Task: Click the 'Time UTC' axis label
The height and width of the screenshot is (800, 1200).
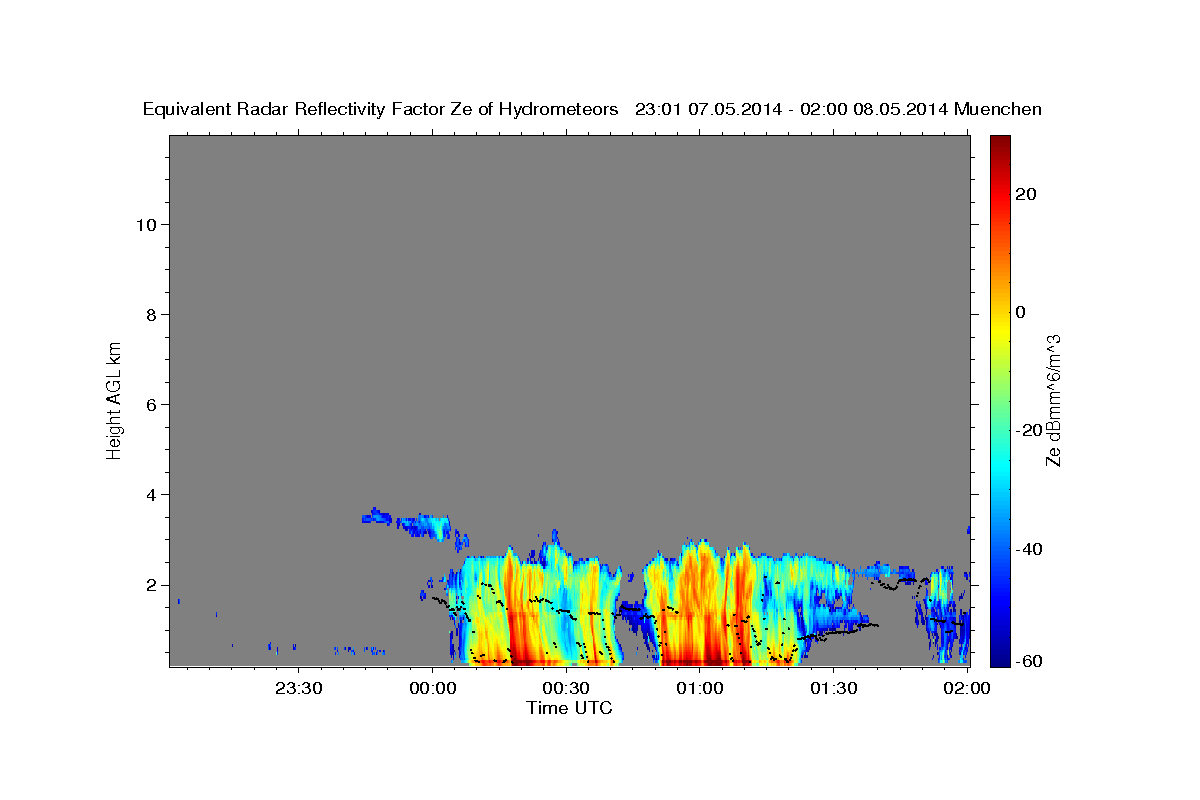Action: pyautogui.click(x=569, y=708)
